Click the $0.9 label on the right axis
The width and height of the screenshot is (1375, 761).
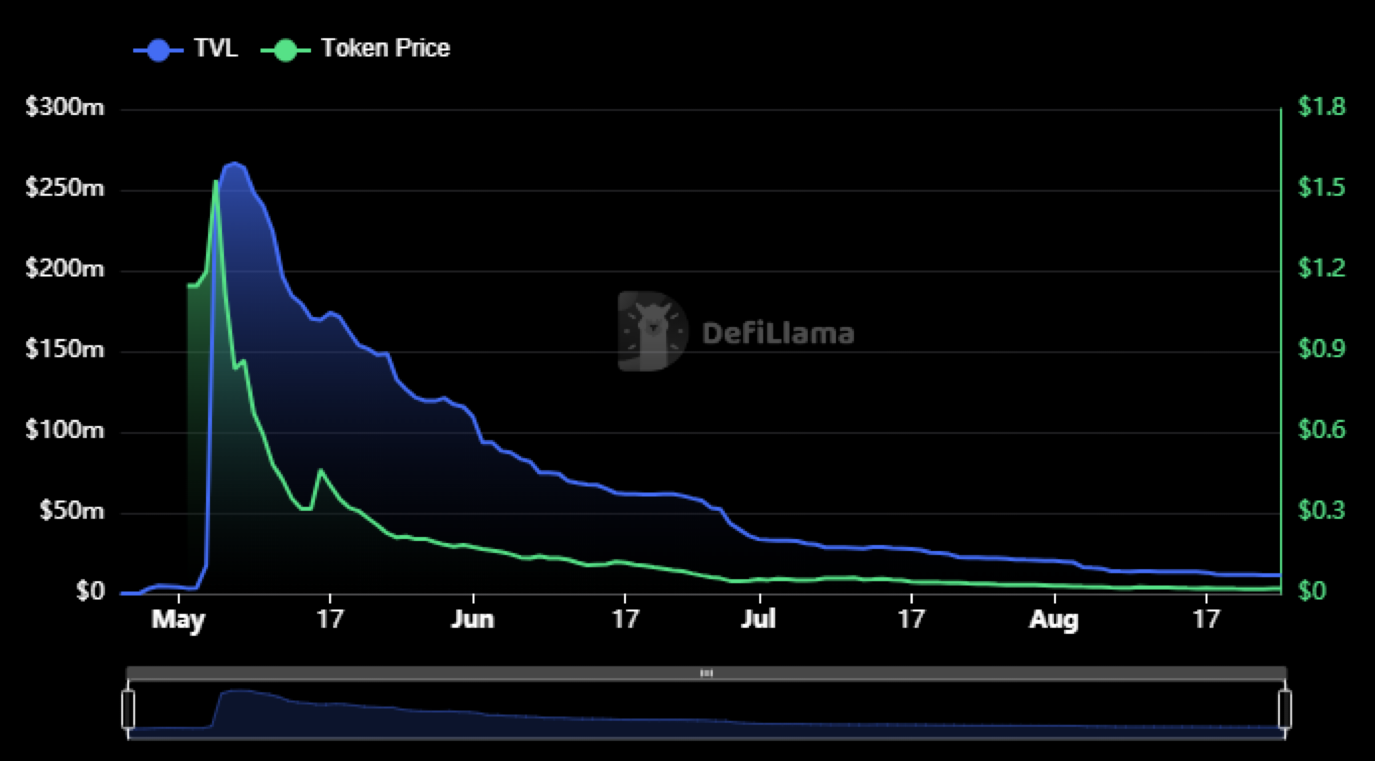1321,350
